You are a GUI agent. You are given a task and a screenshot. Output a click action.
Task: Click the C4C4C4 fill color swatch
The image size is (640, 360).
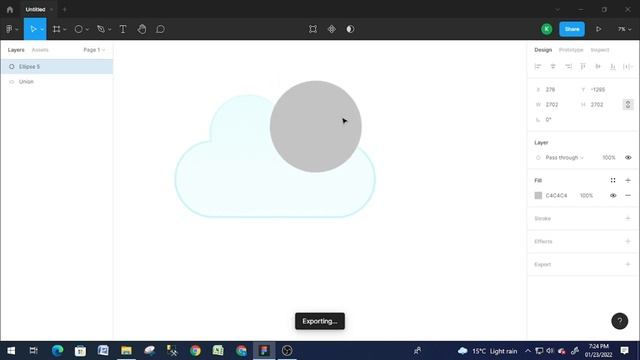[538, 196]
